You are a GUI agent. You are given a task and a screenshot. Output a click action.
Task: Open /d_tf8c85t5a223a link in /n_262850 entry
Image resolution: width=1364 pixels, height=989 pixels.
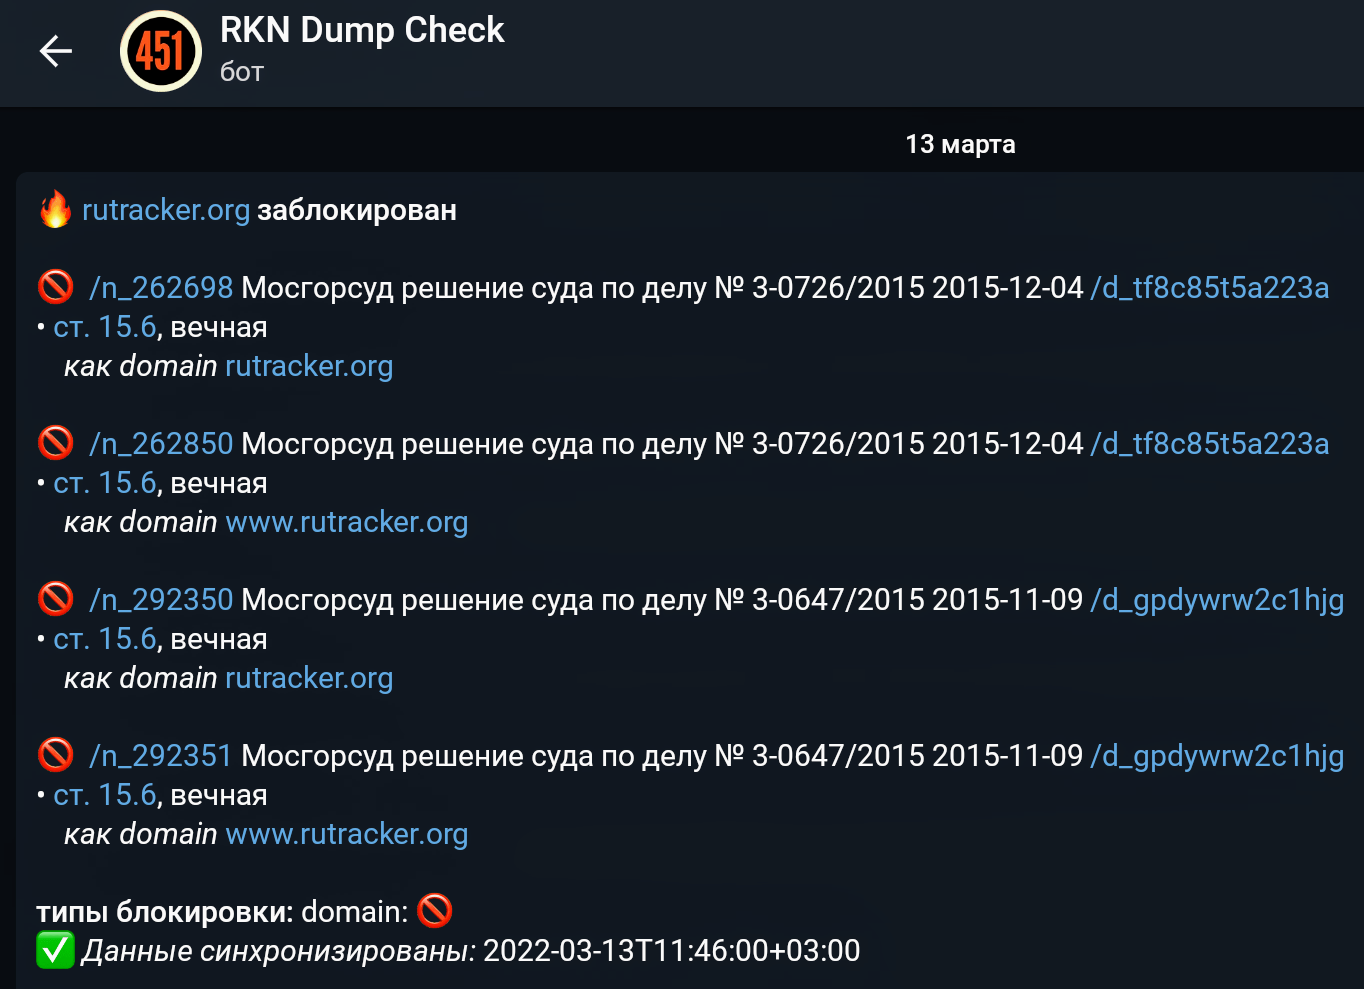1210,444
